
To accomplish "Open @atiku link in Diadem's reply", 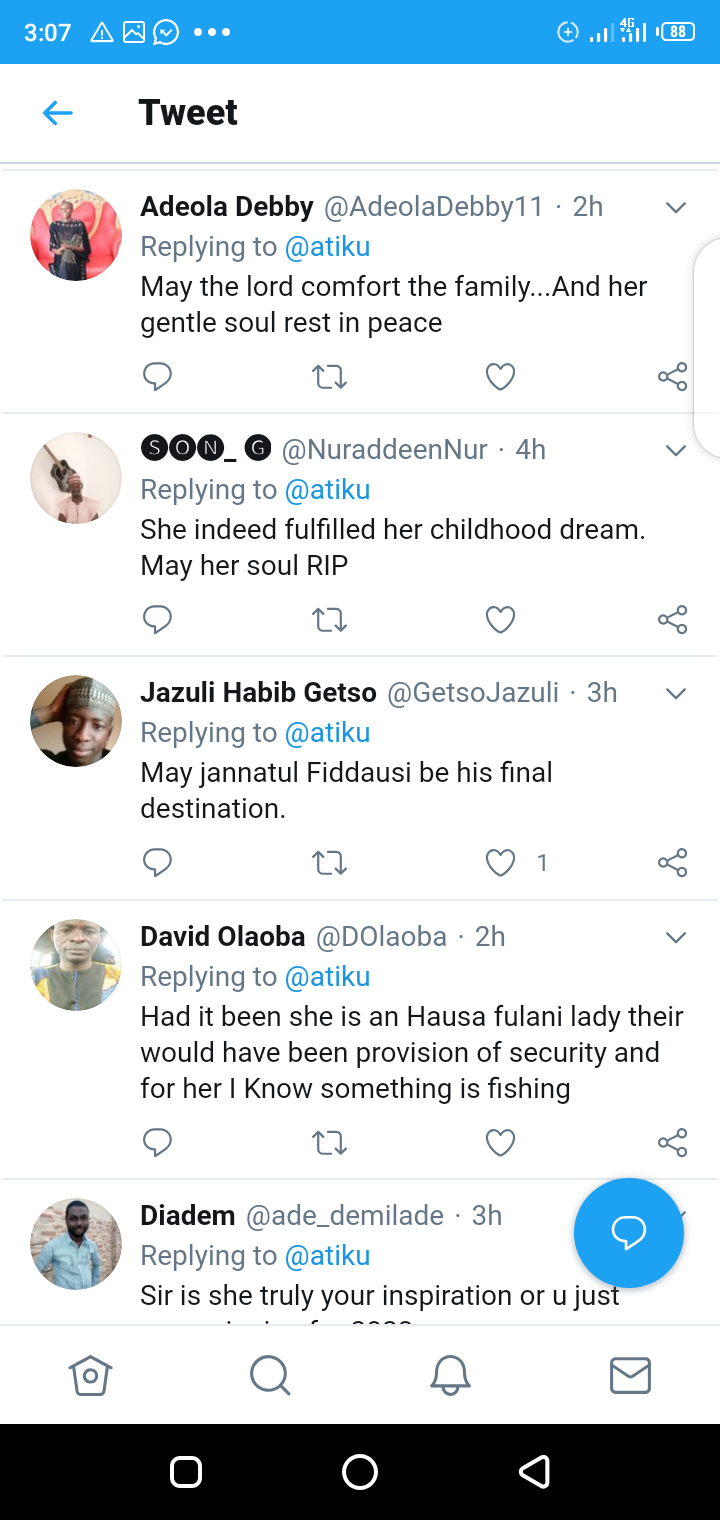I will point(327,1256).
